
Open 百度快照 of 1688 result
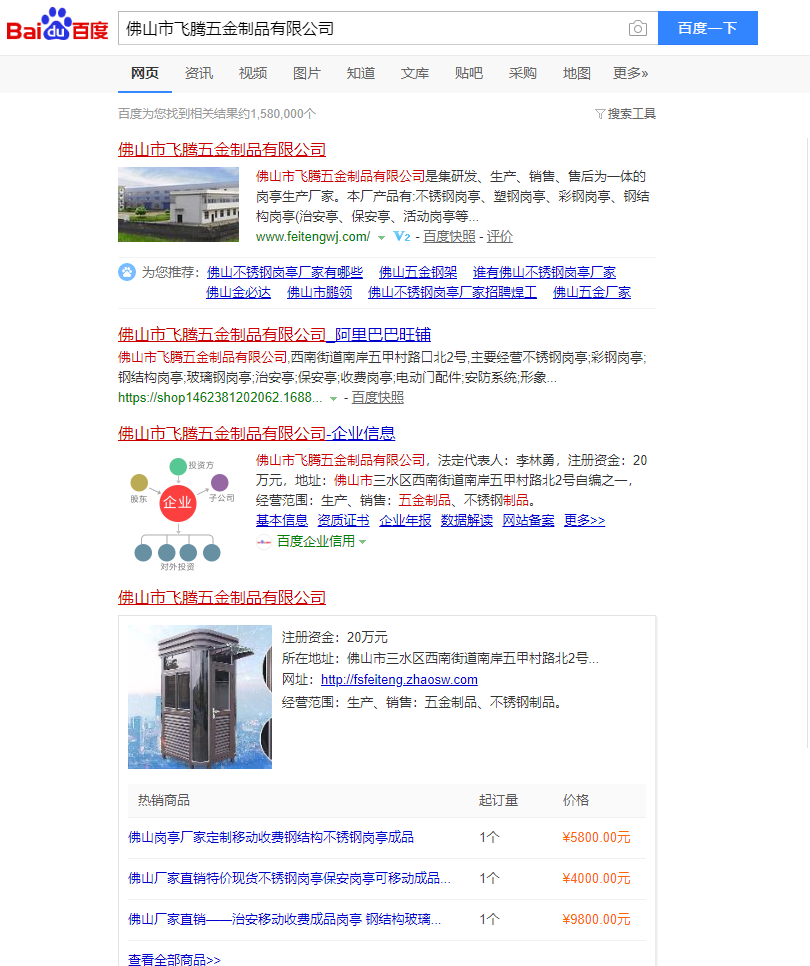(x=378, y=398)
